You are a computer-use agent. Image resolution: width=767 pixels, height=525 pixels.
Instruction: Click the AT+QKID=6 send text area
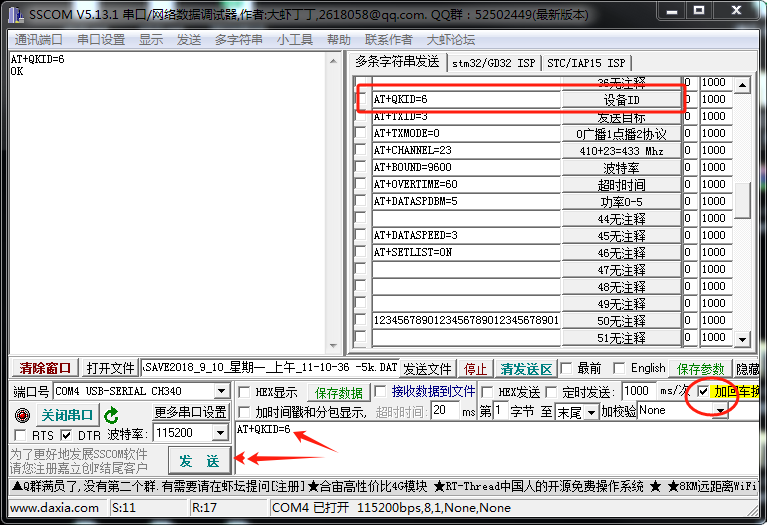tap(496, 448)
